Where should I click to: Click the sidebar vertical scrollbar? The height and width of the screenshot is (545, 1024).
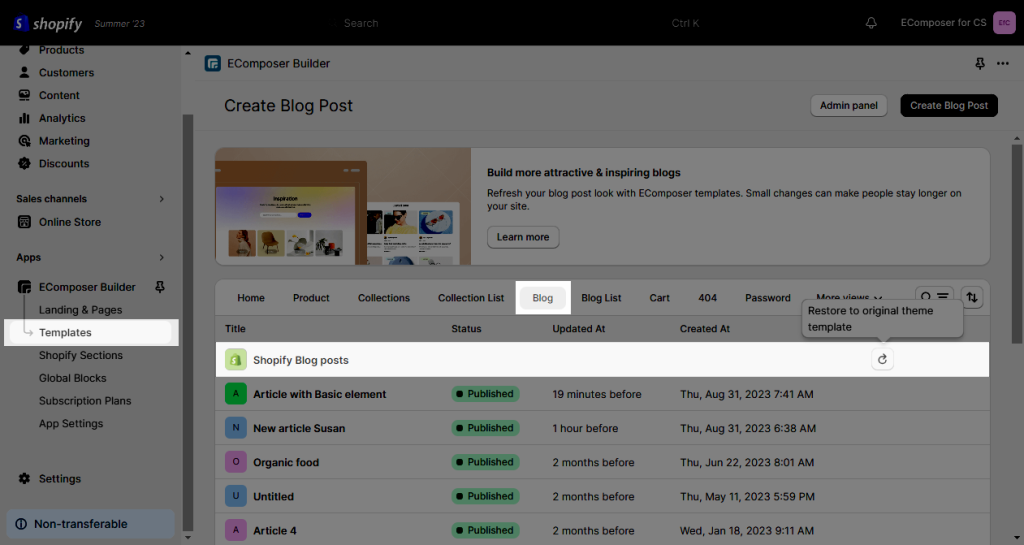(x=188, y=323)
